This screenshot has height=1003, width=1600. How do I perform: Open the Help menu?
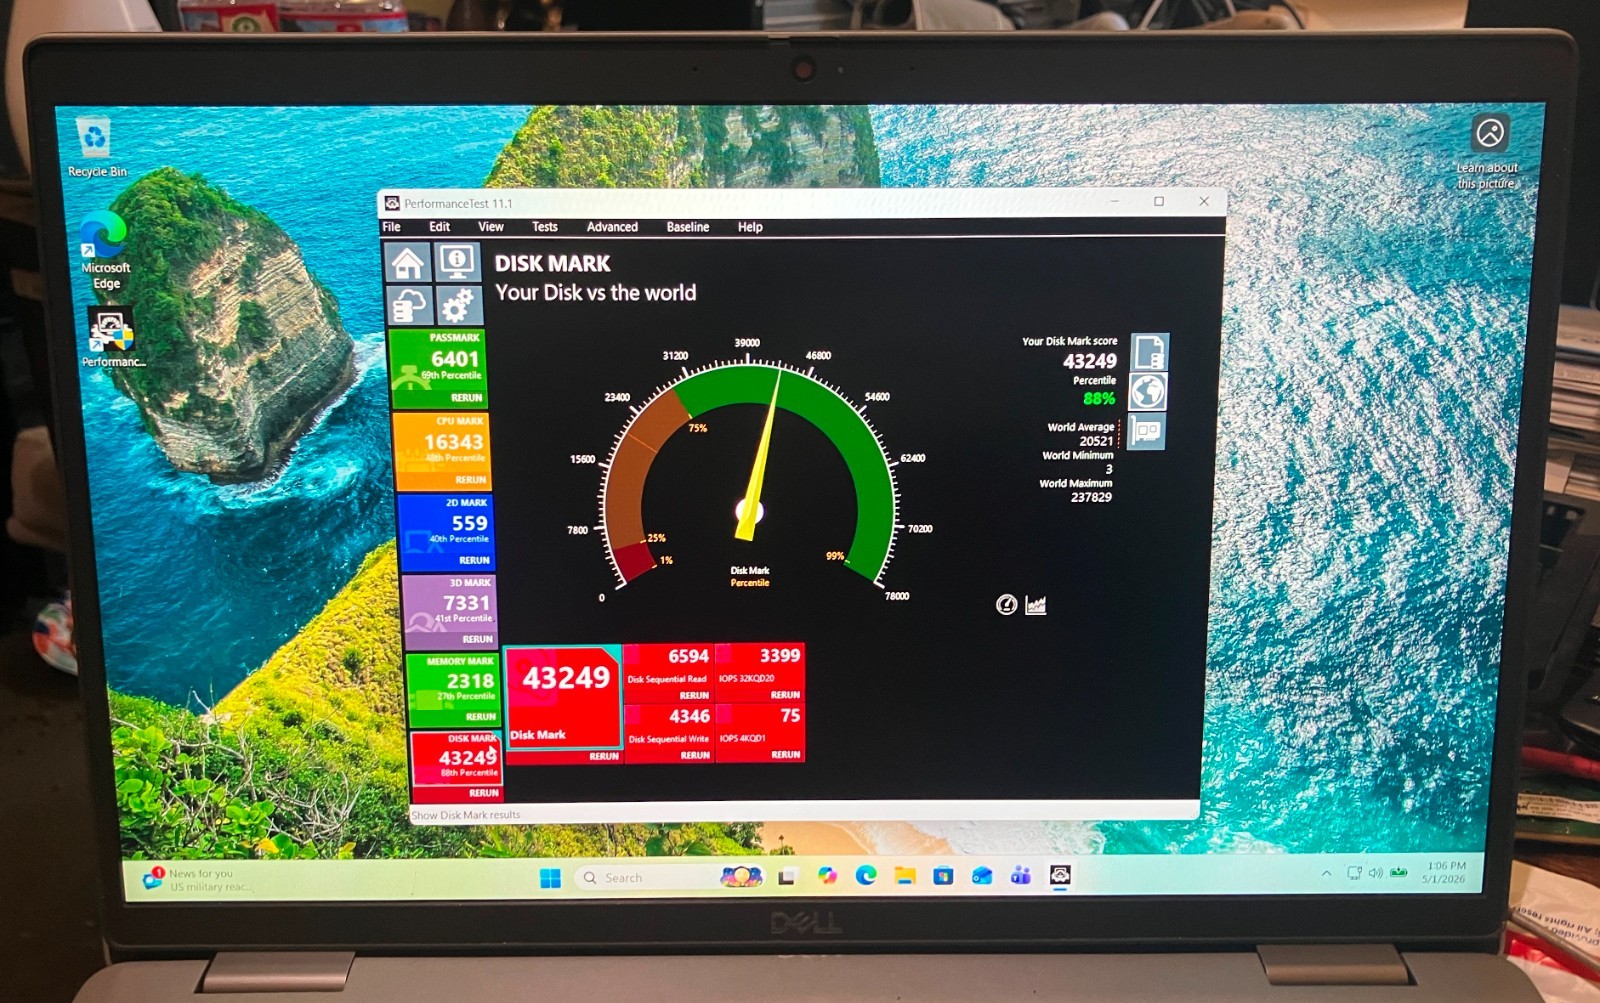(x=750, y=227)
